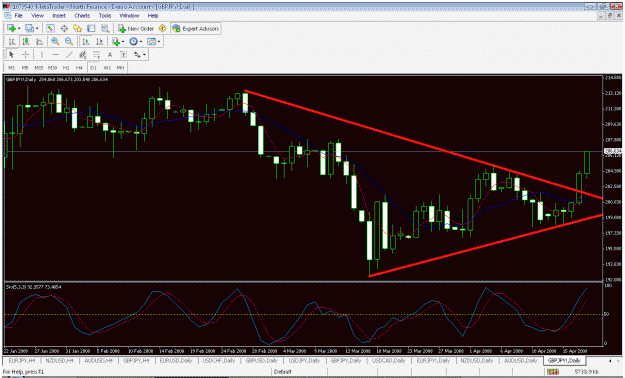Image resolution: width=625 pixels, height=378 pixels.
Task: Select the Trendline drawing tool
Action: pos(69,54)
